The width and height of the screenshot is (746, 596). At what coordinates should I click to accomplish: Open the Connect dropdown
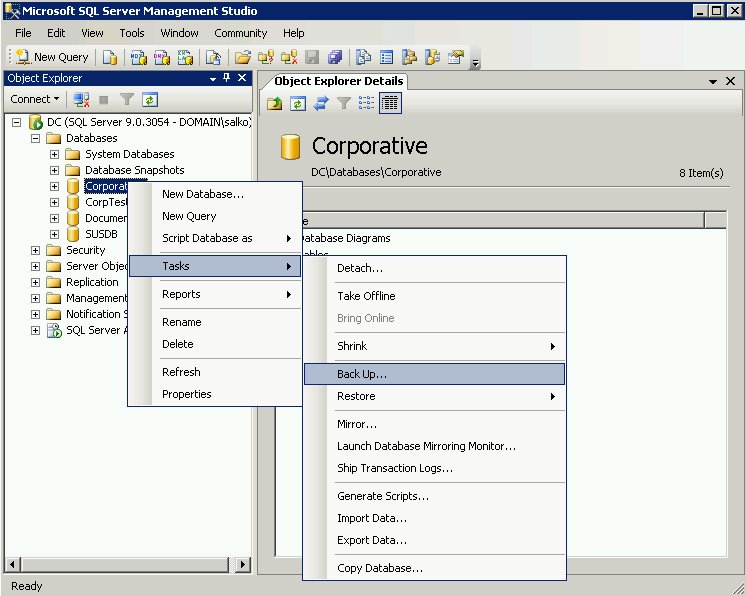(35, 99)
